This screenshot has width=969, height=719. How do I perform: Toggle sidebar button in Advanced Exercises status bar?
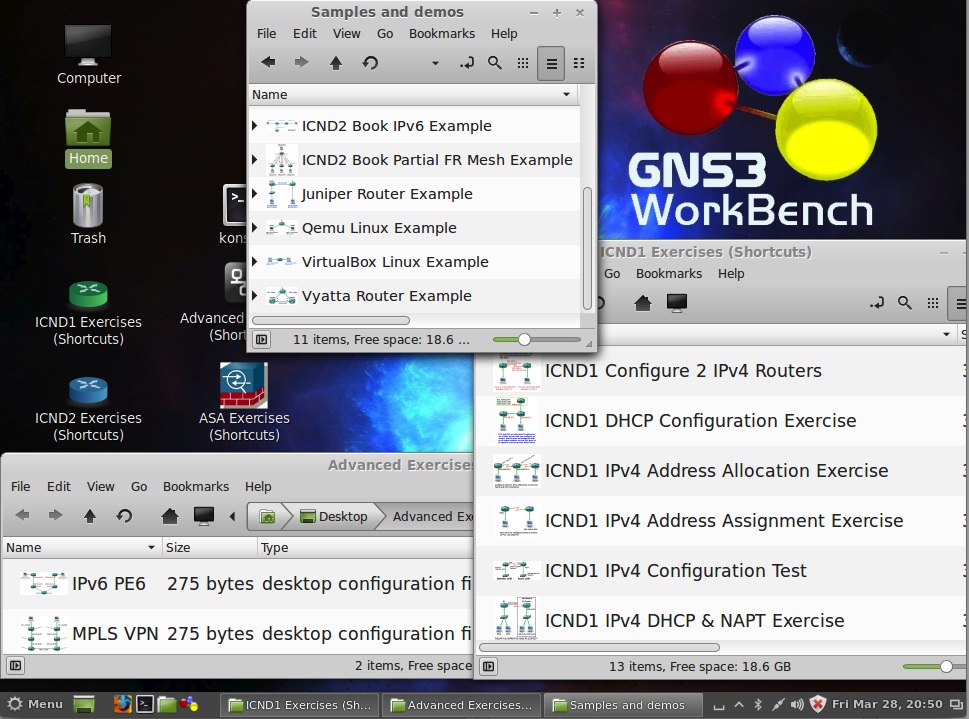coord(15,665)
